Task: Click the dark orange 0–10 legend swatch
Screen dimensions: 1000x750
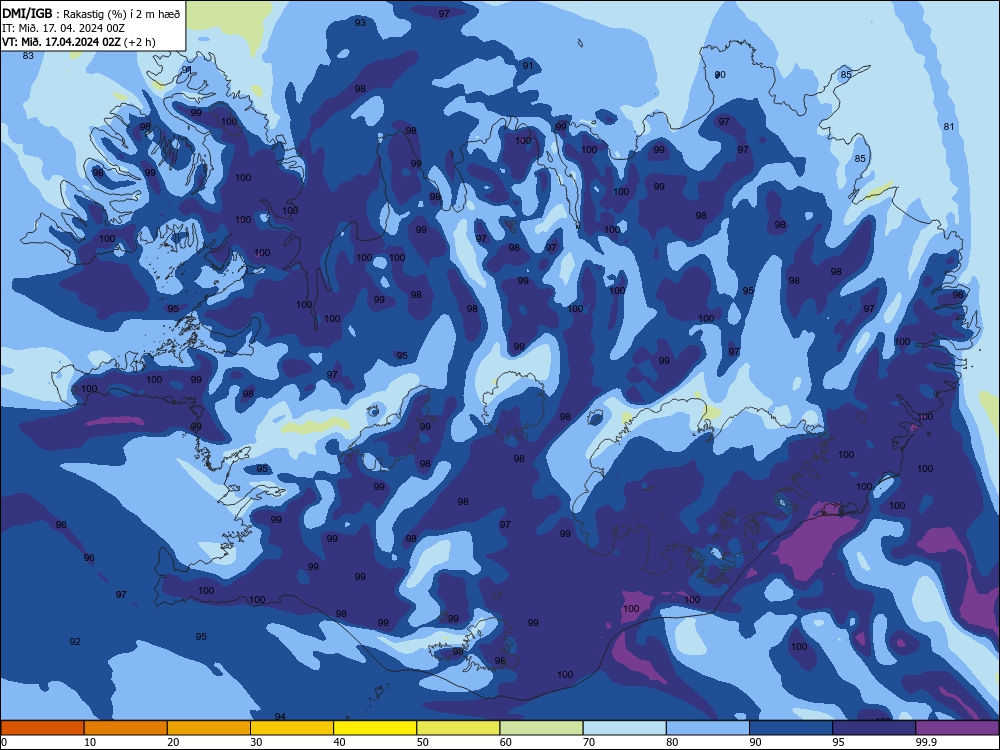Action: coord(42,728)
